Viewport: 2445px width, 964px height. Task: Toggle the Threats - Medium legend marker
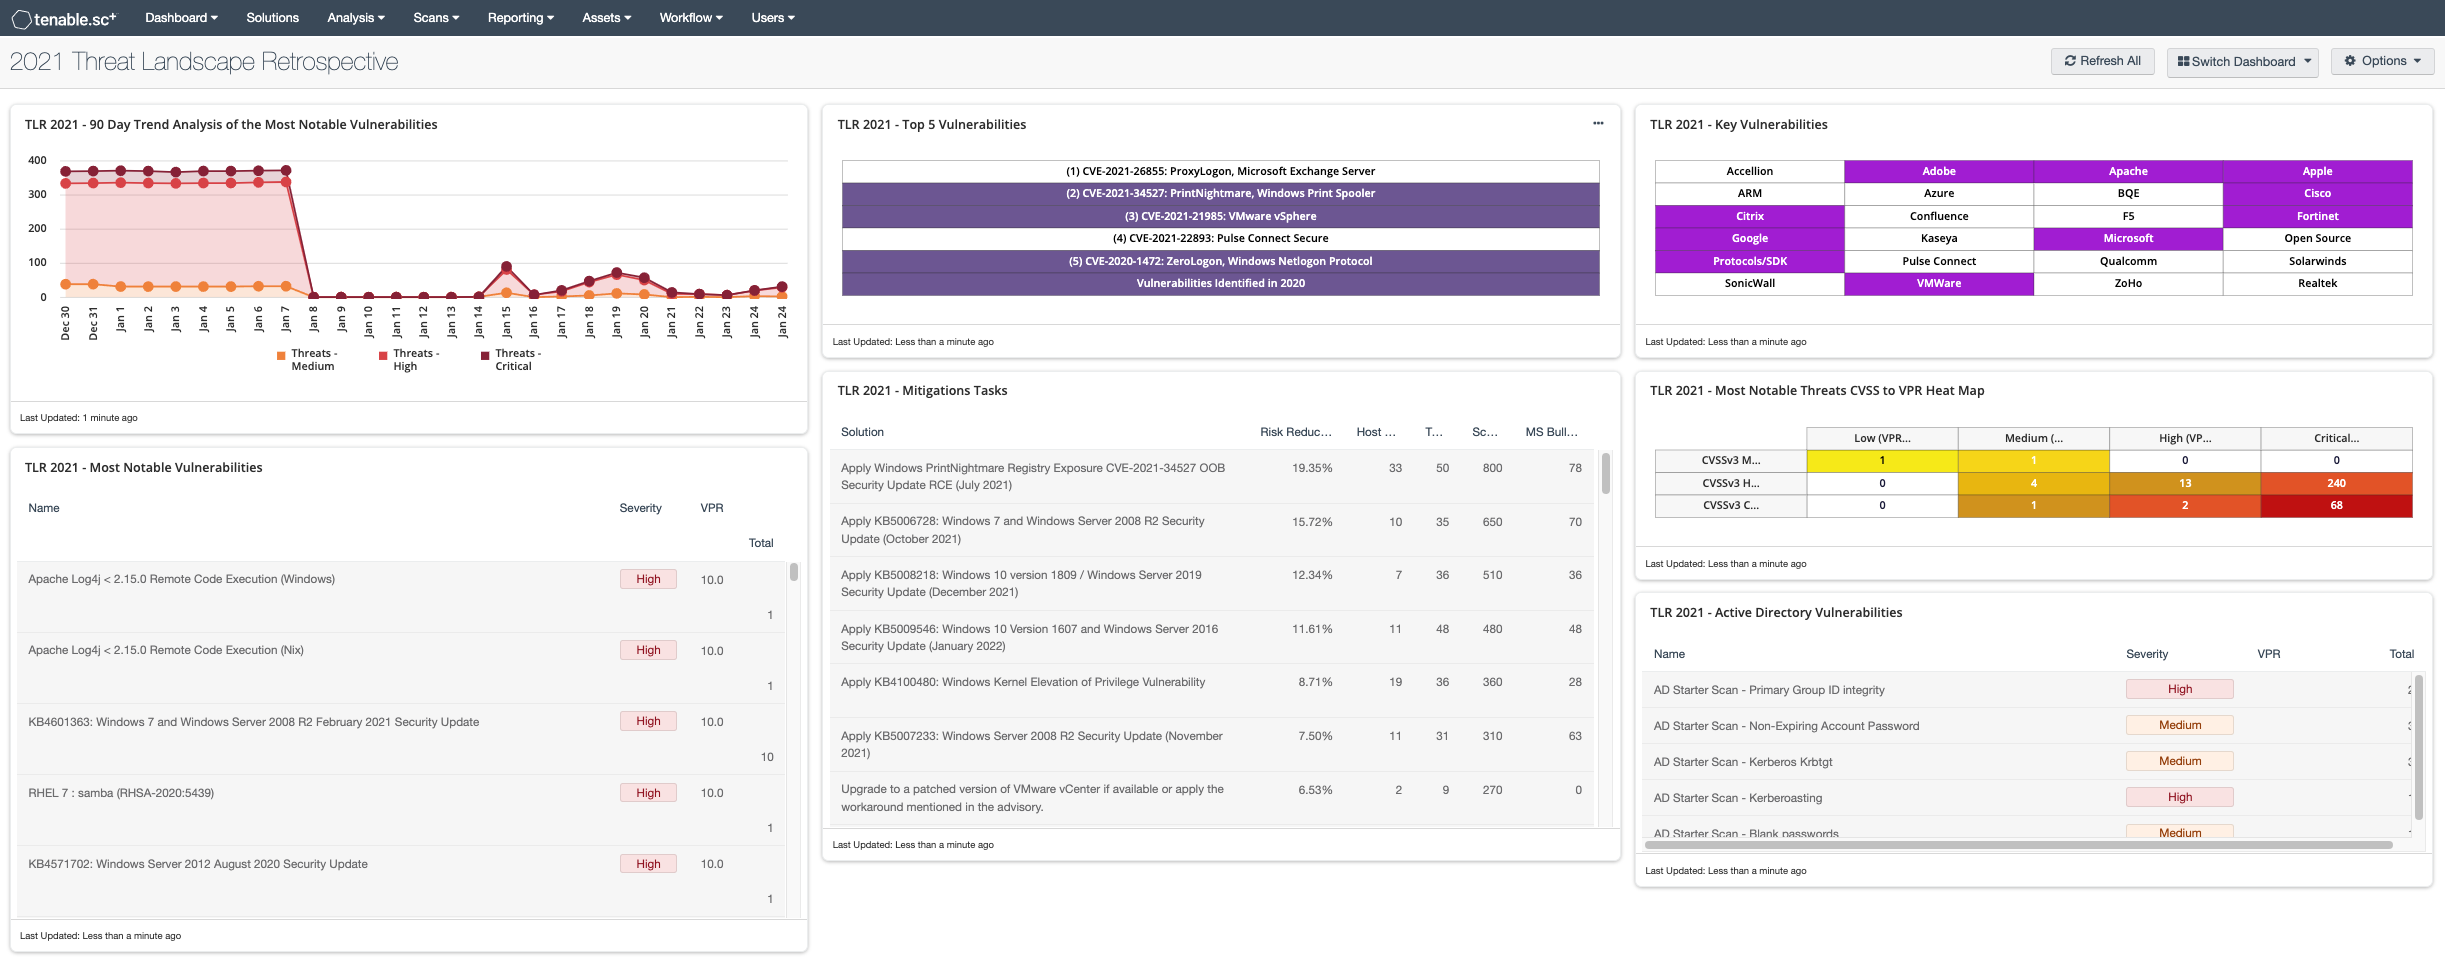coord(282,355)
